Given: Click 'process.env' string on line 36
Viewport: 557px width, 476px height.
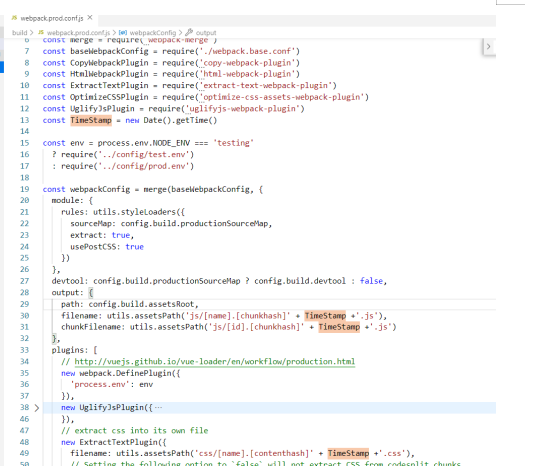Looking at the screenshot, I should pyautogui.click(x=100, y=384).
